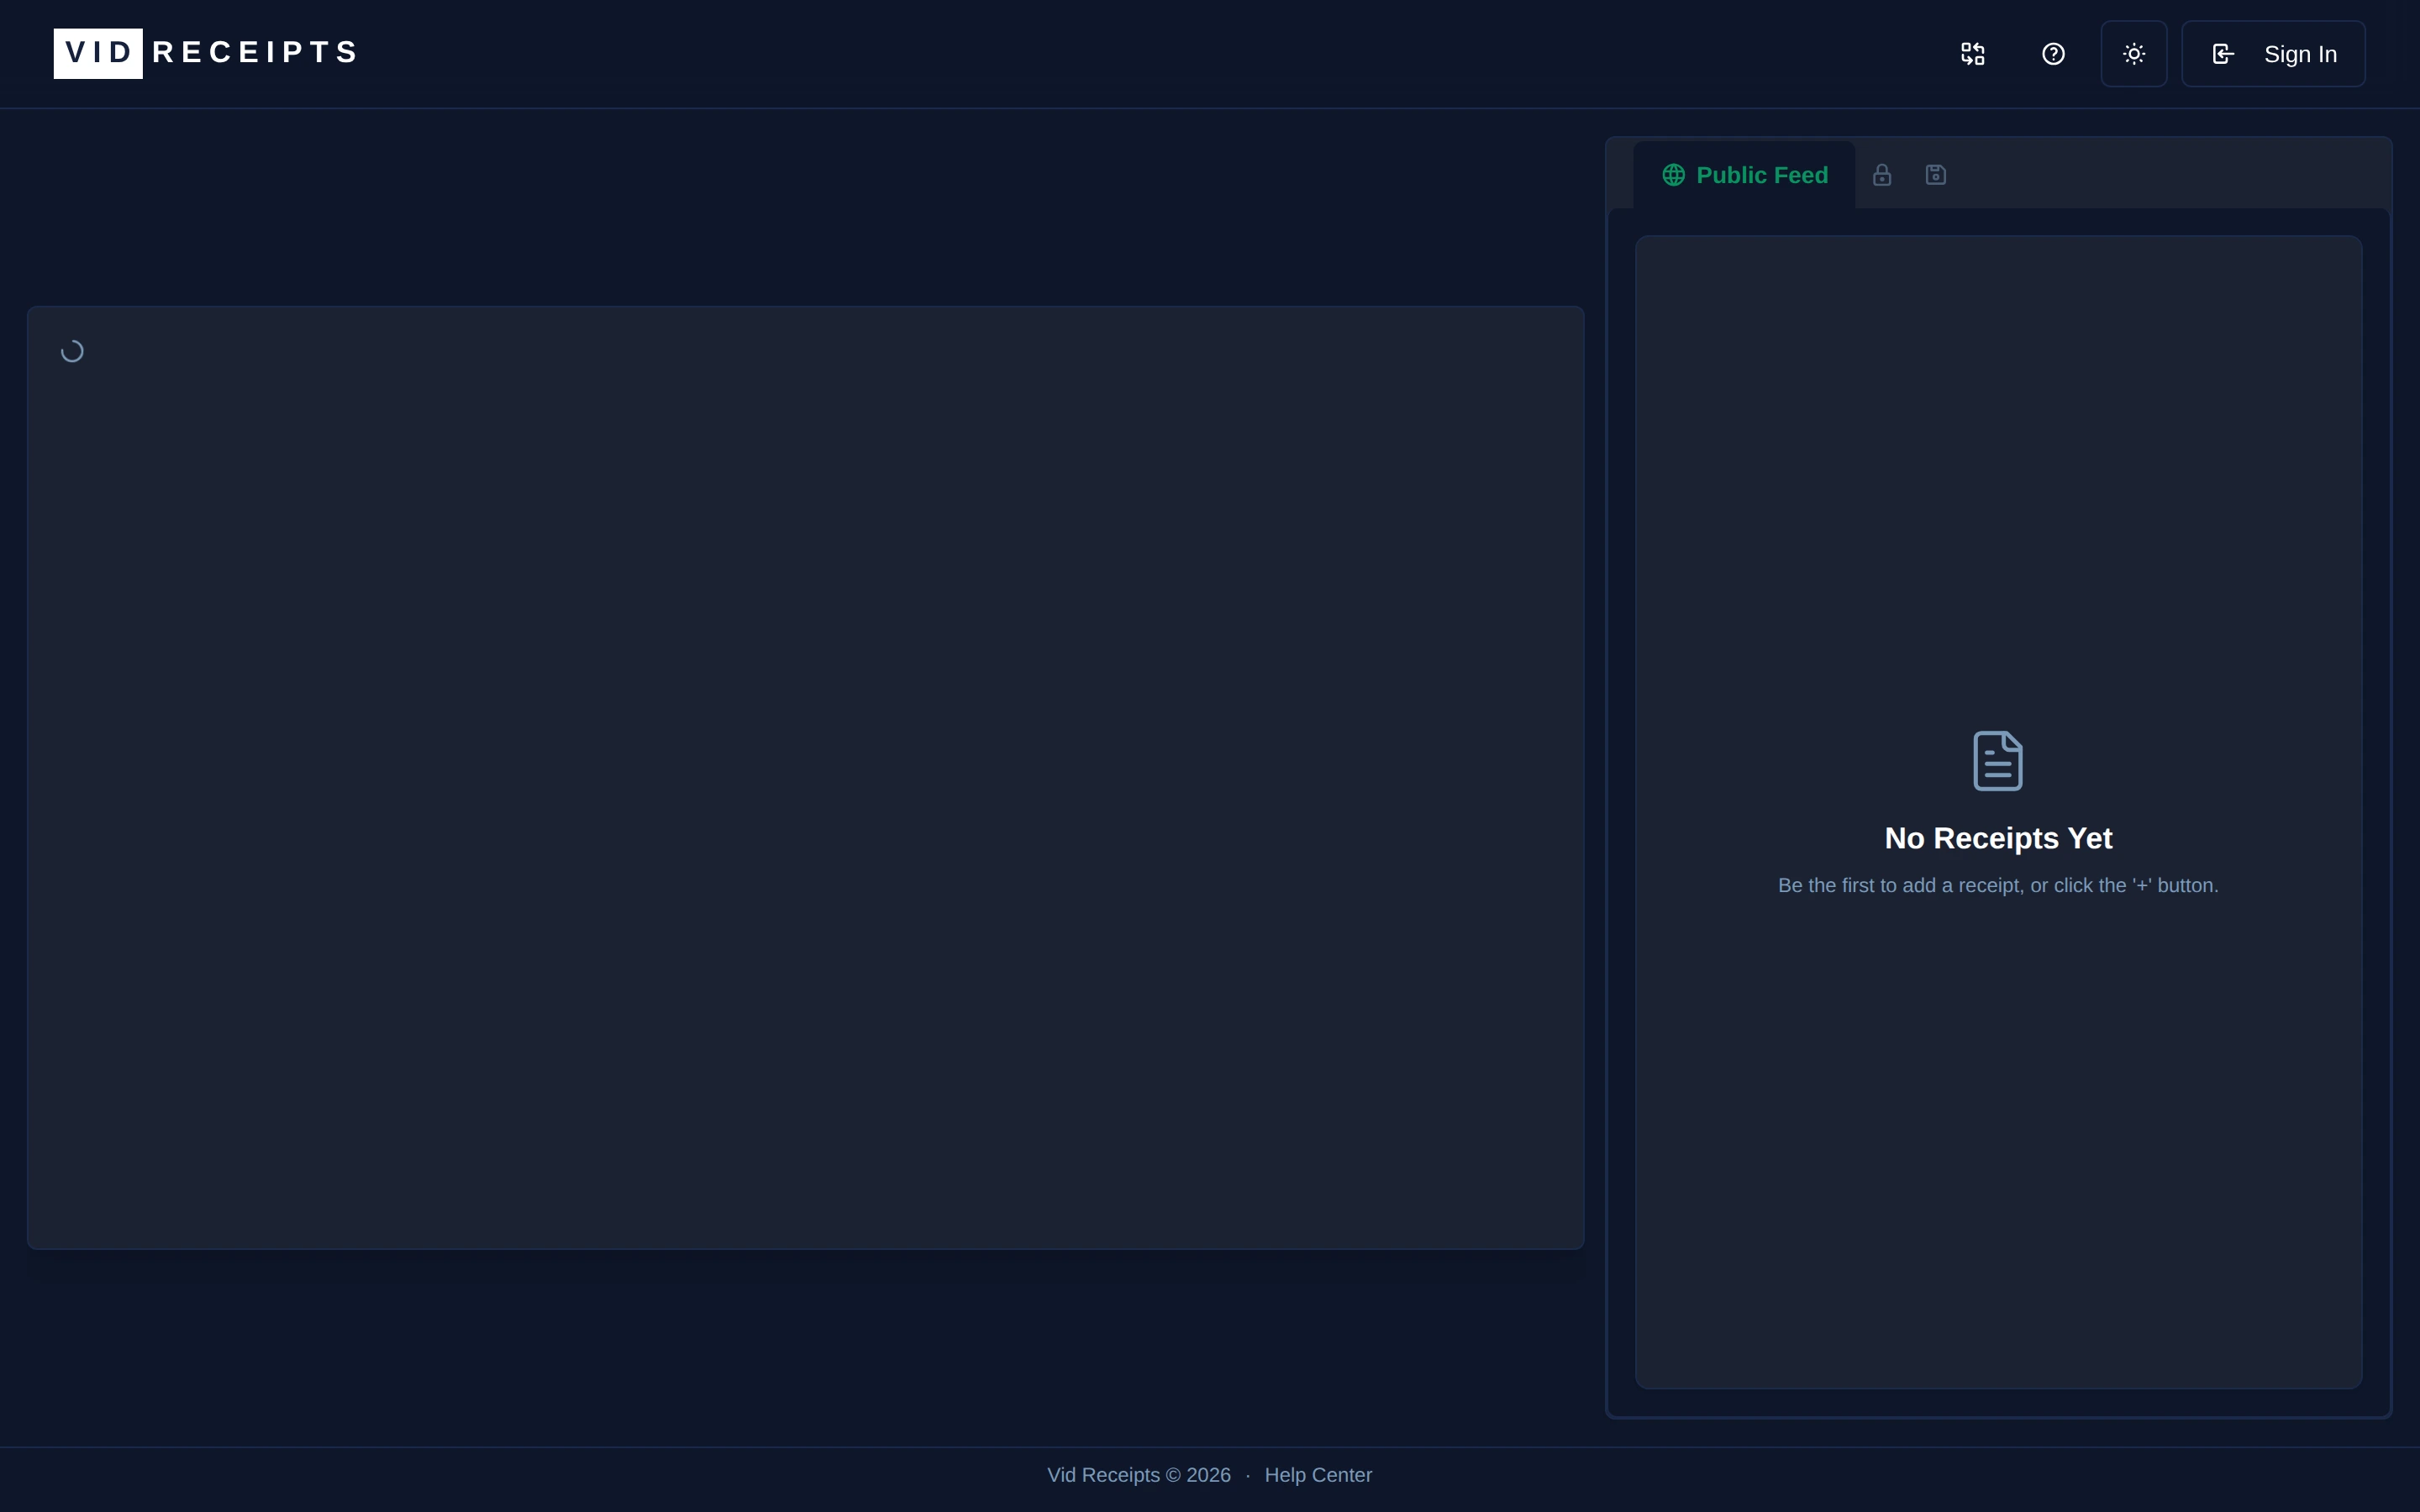Image resolution: width=2420 pixels, height=1512 pixels.
Task: Click the VID RECEIPTS logo
Action: click(204, 52)
